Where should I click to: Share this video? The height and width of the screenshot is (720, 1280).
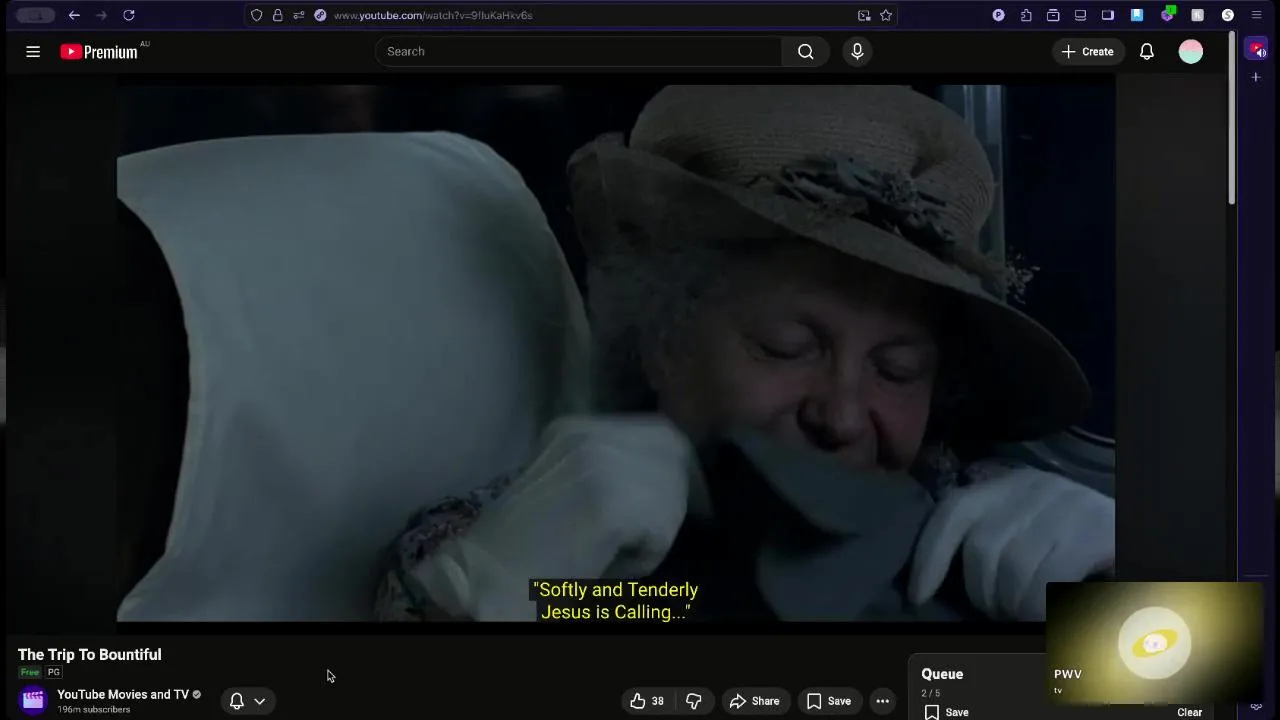pos(755,701)
